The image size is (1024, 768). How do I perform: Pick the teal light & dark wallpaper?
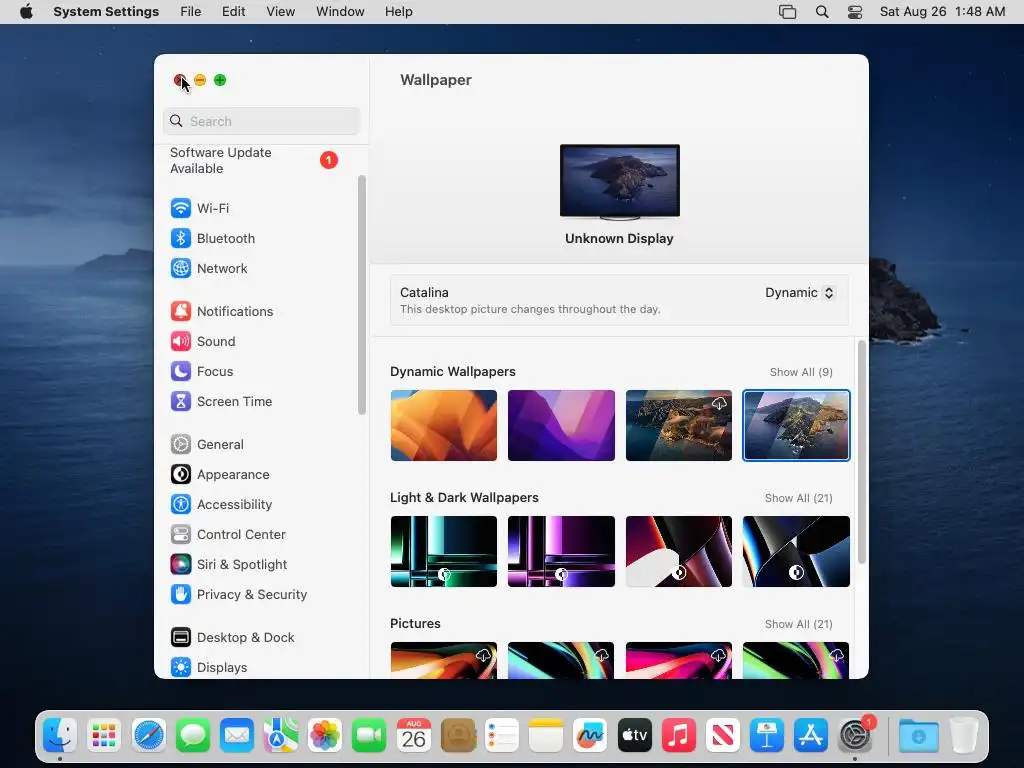(444, 552)
